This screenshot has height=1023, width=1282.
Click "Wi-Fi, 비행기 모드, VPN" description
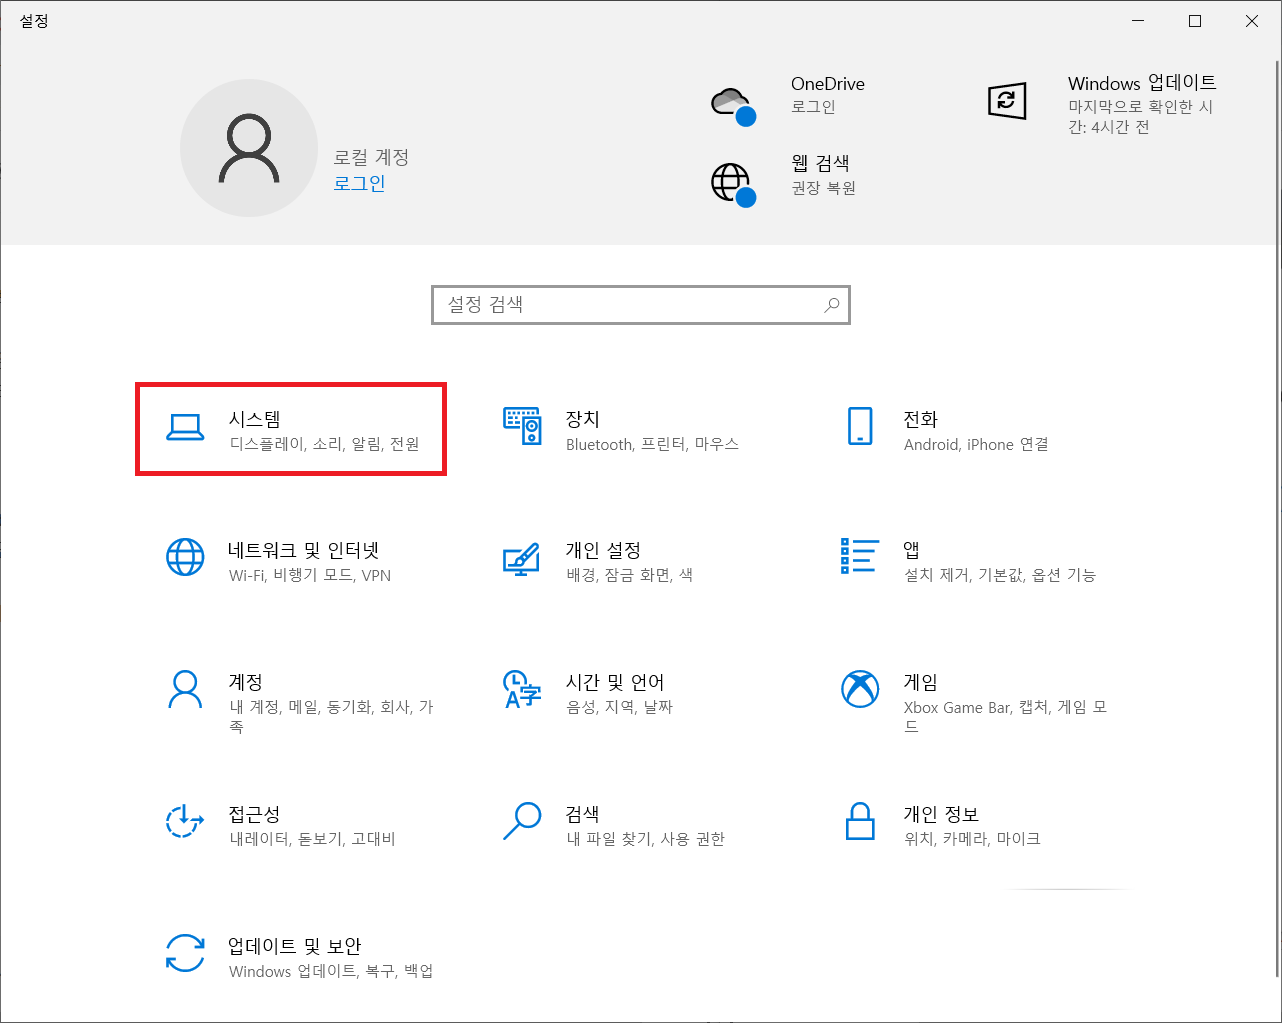click(x=310, y=575)
